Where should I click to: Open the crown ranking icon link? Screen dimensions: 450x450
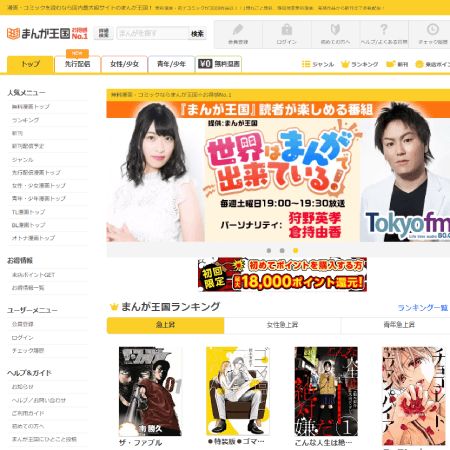[x=345, y=64]
